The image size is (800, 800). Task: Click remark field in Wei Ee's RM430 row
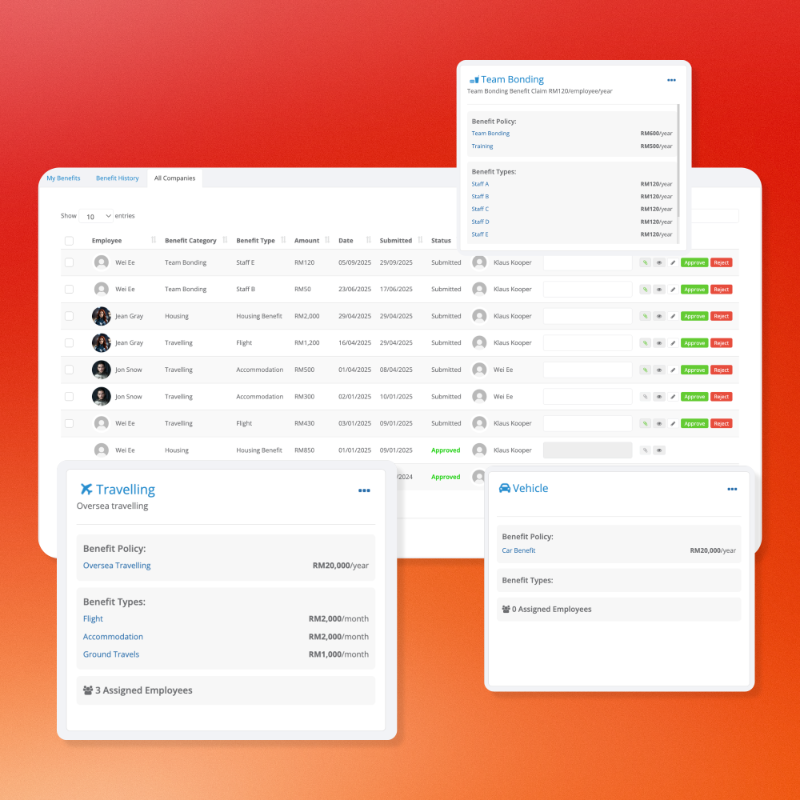coord(588,423)
